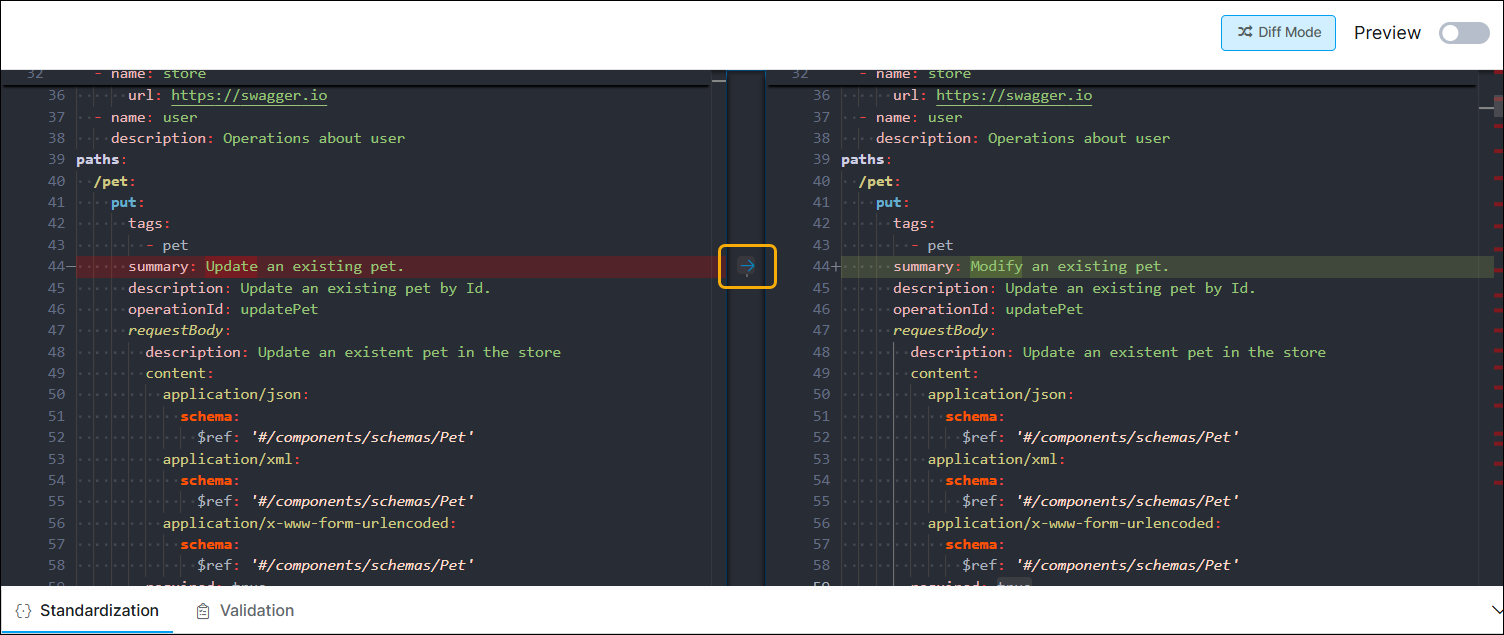Select the red deleted 'Update an existing pet.' line

tap(300, 266)
